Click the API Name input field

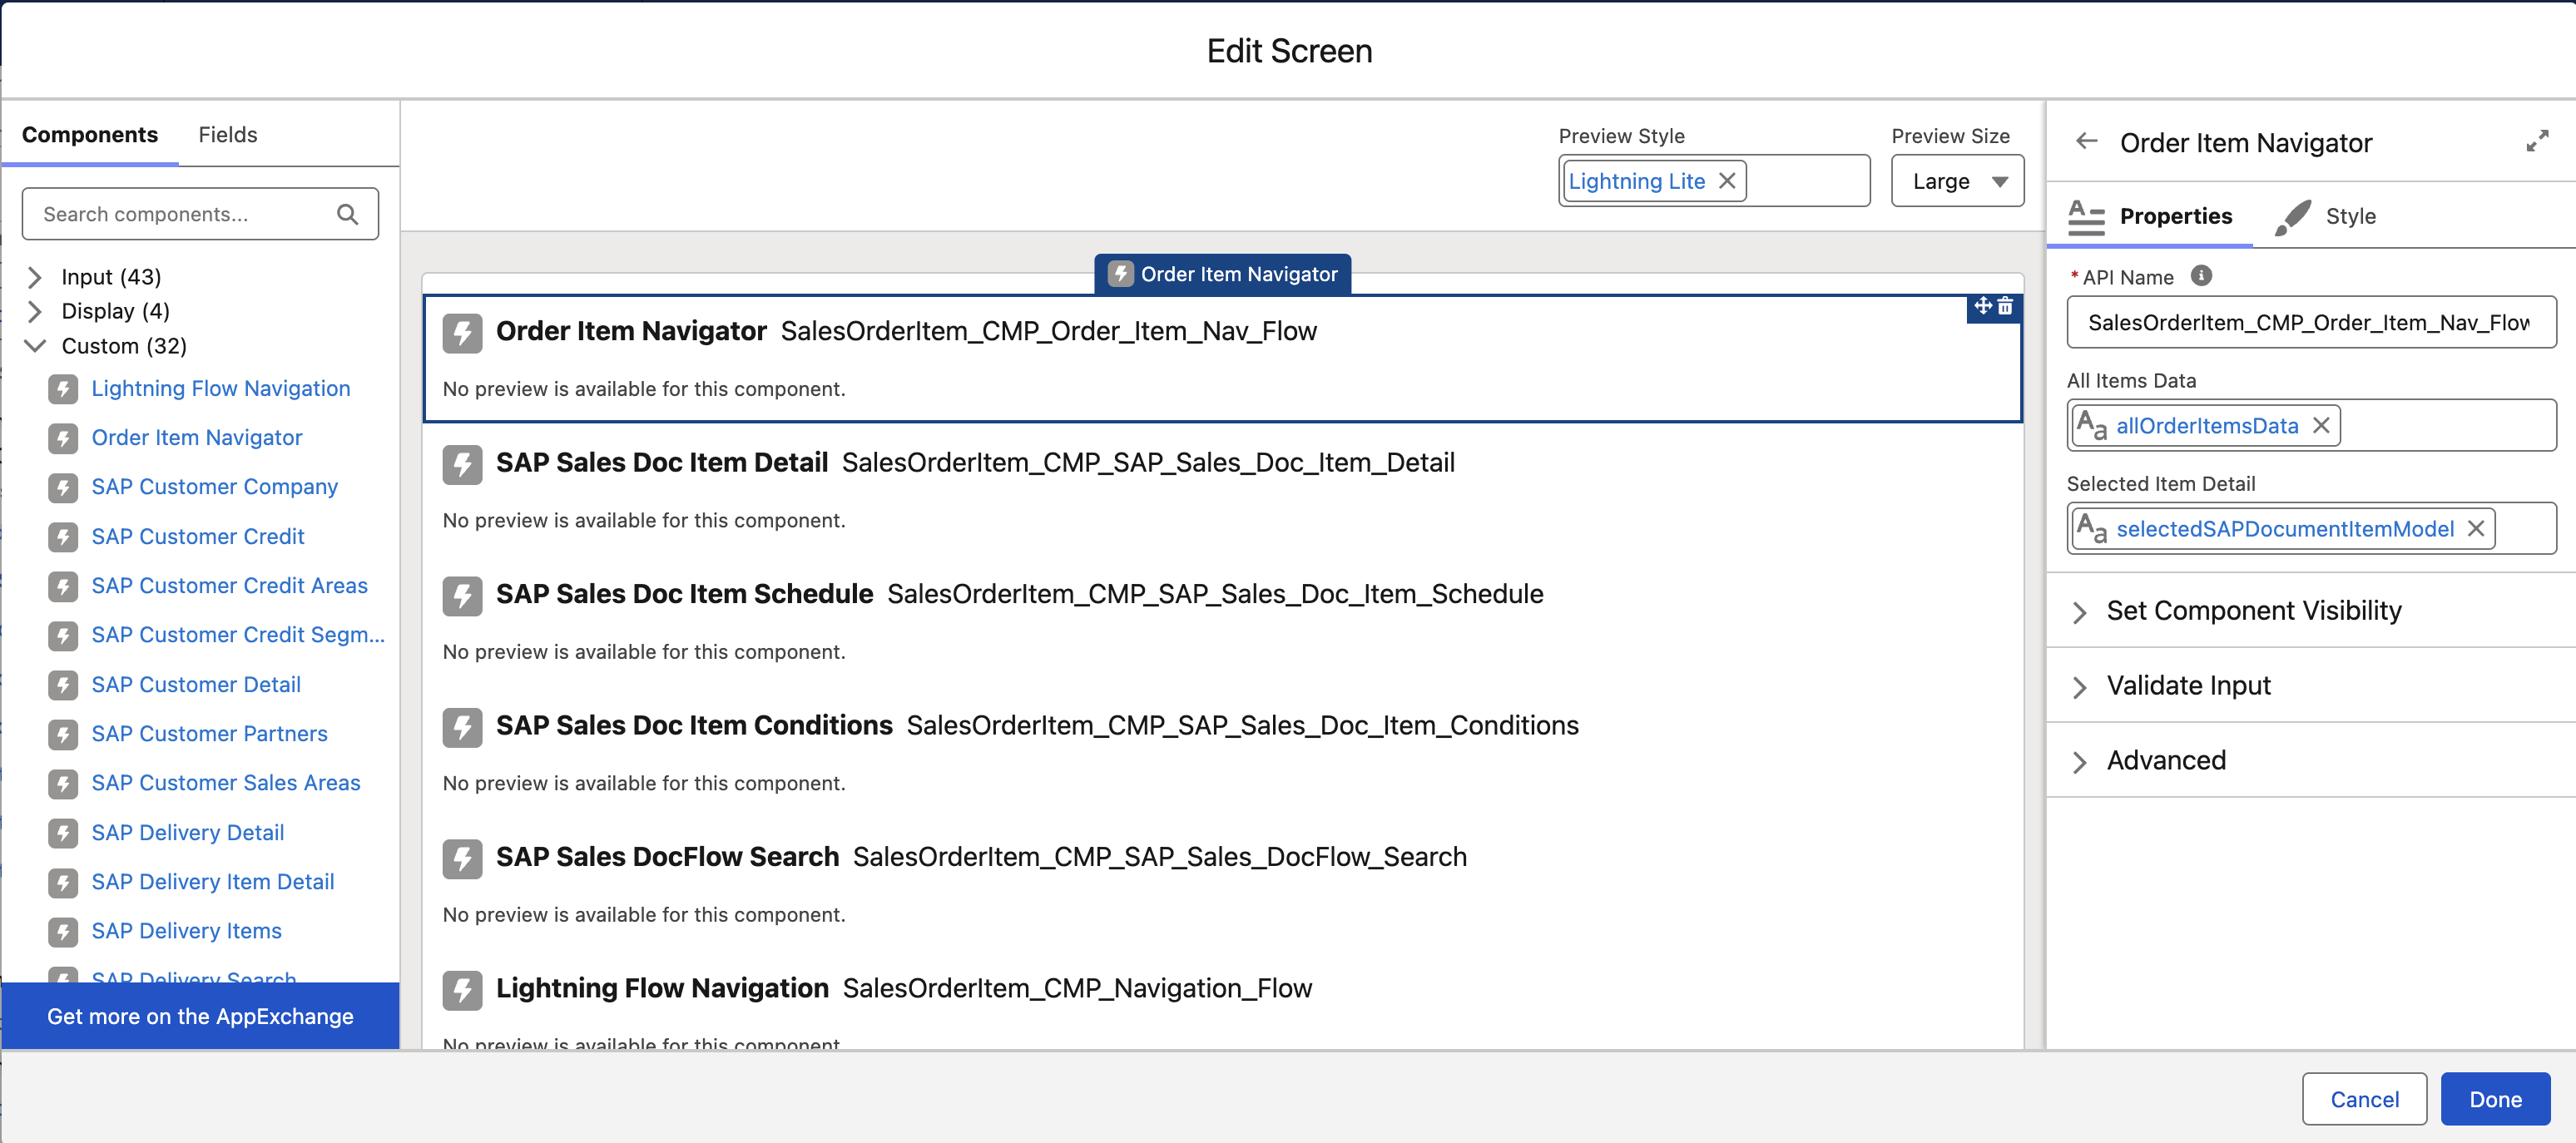(x=2311, y=322)
